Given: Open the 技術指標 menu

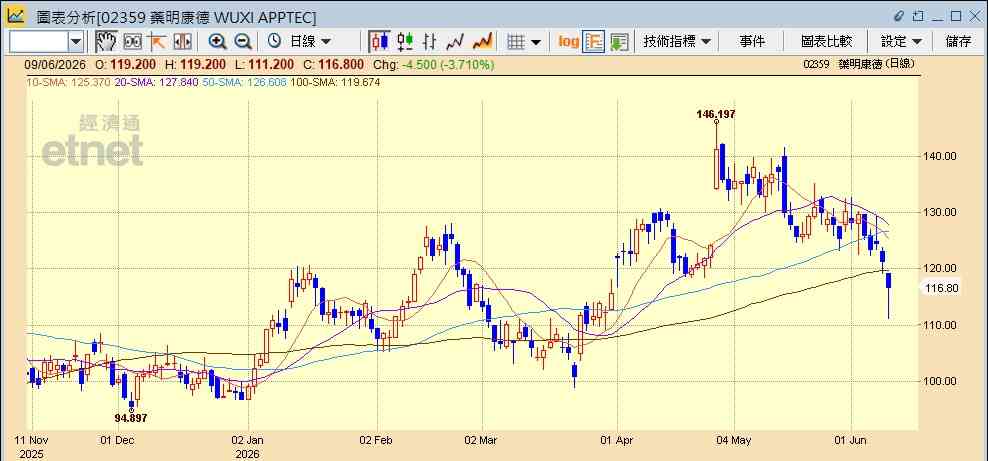Looking at the screenshot, I should point(676,42).
